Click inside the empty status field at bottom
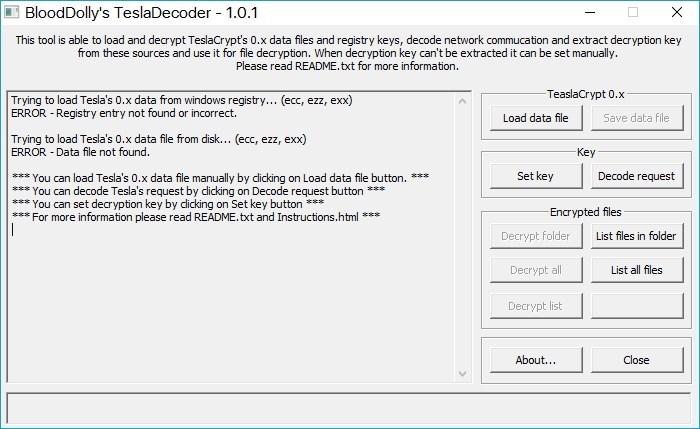This screenshot has width=700, height=429. pyautogui.click(x=349, y=408)
